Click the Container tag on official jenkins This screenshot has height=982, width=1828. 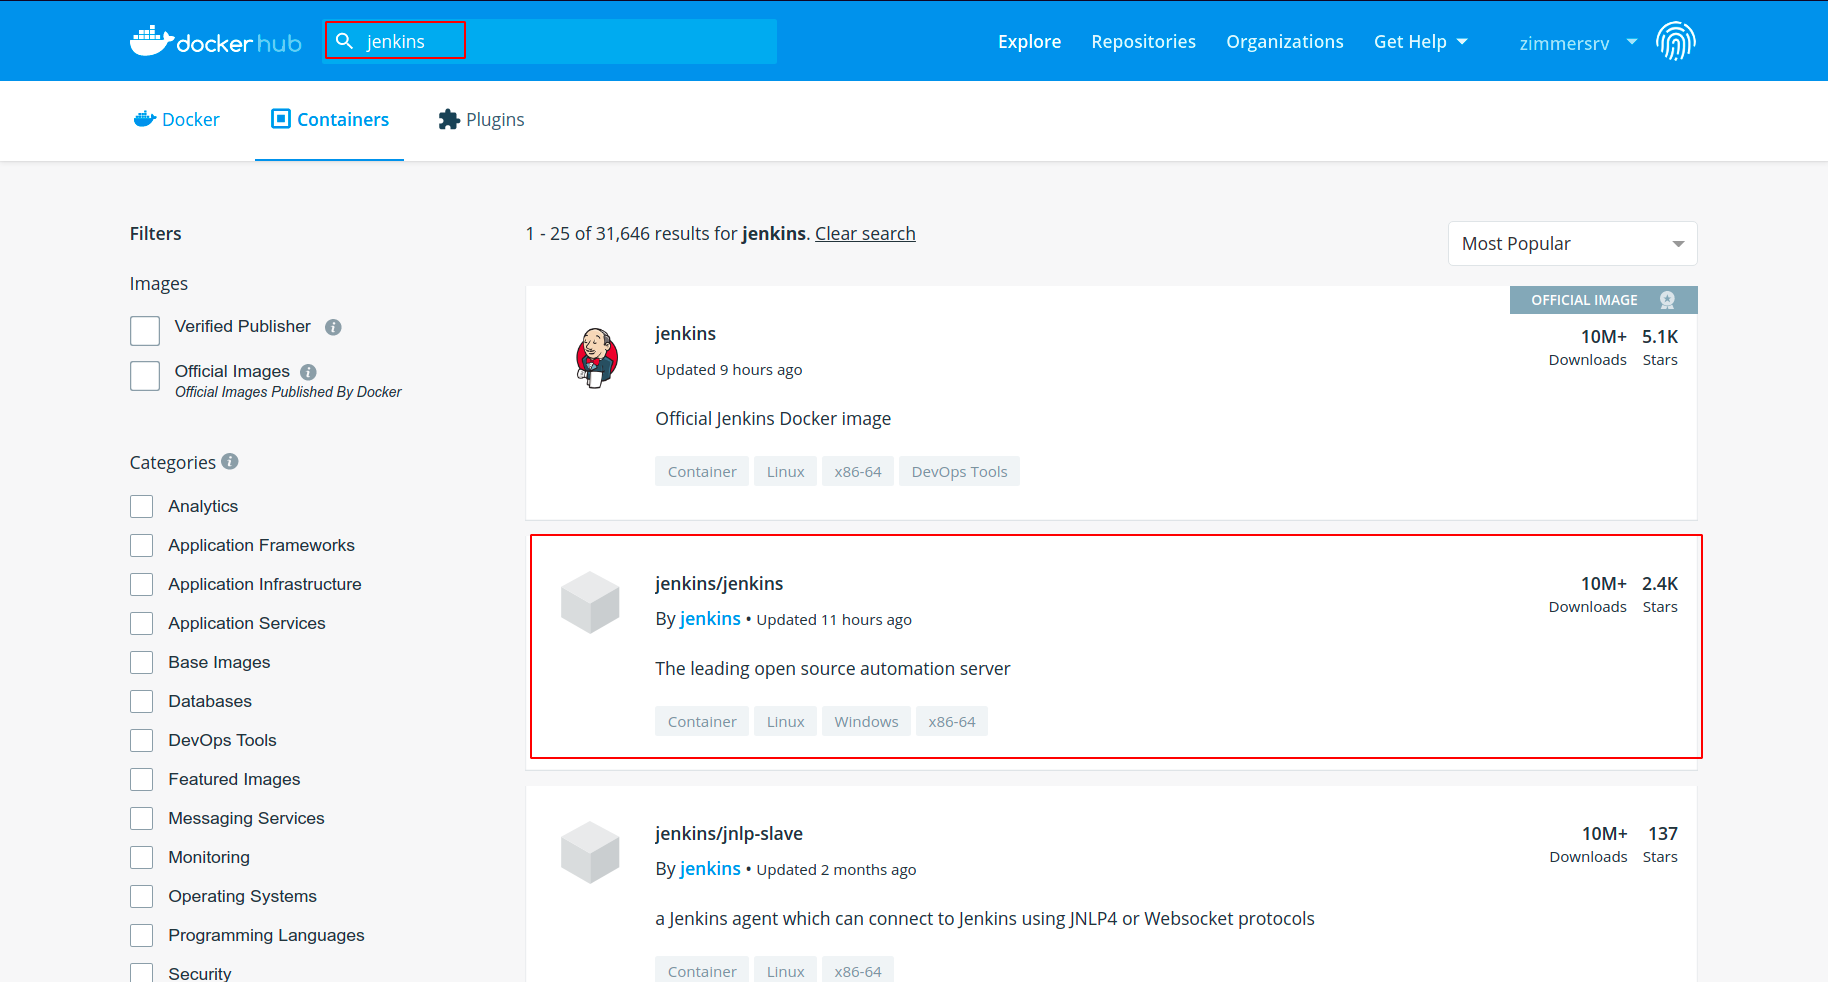[x=702, y=472]
